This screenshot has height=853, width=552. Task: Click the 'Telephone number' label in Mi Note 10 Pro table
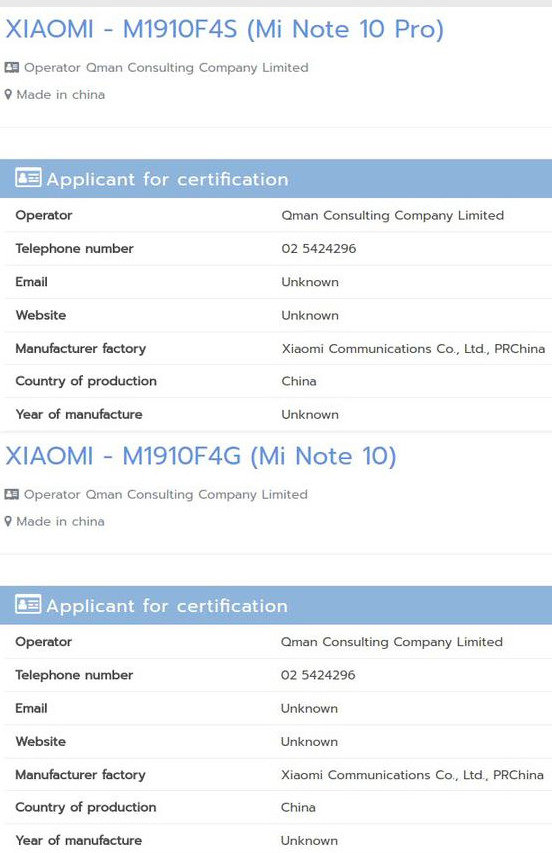click(x=75, y=249)
